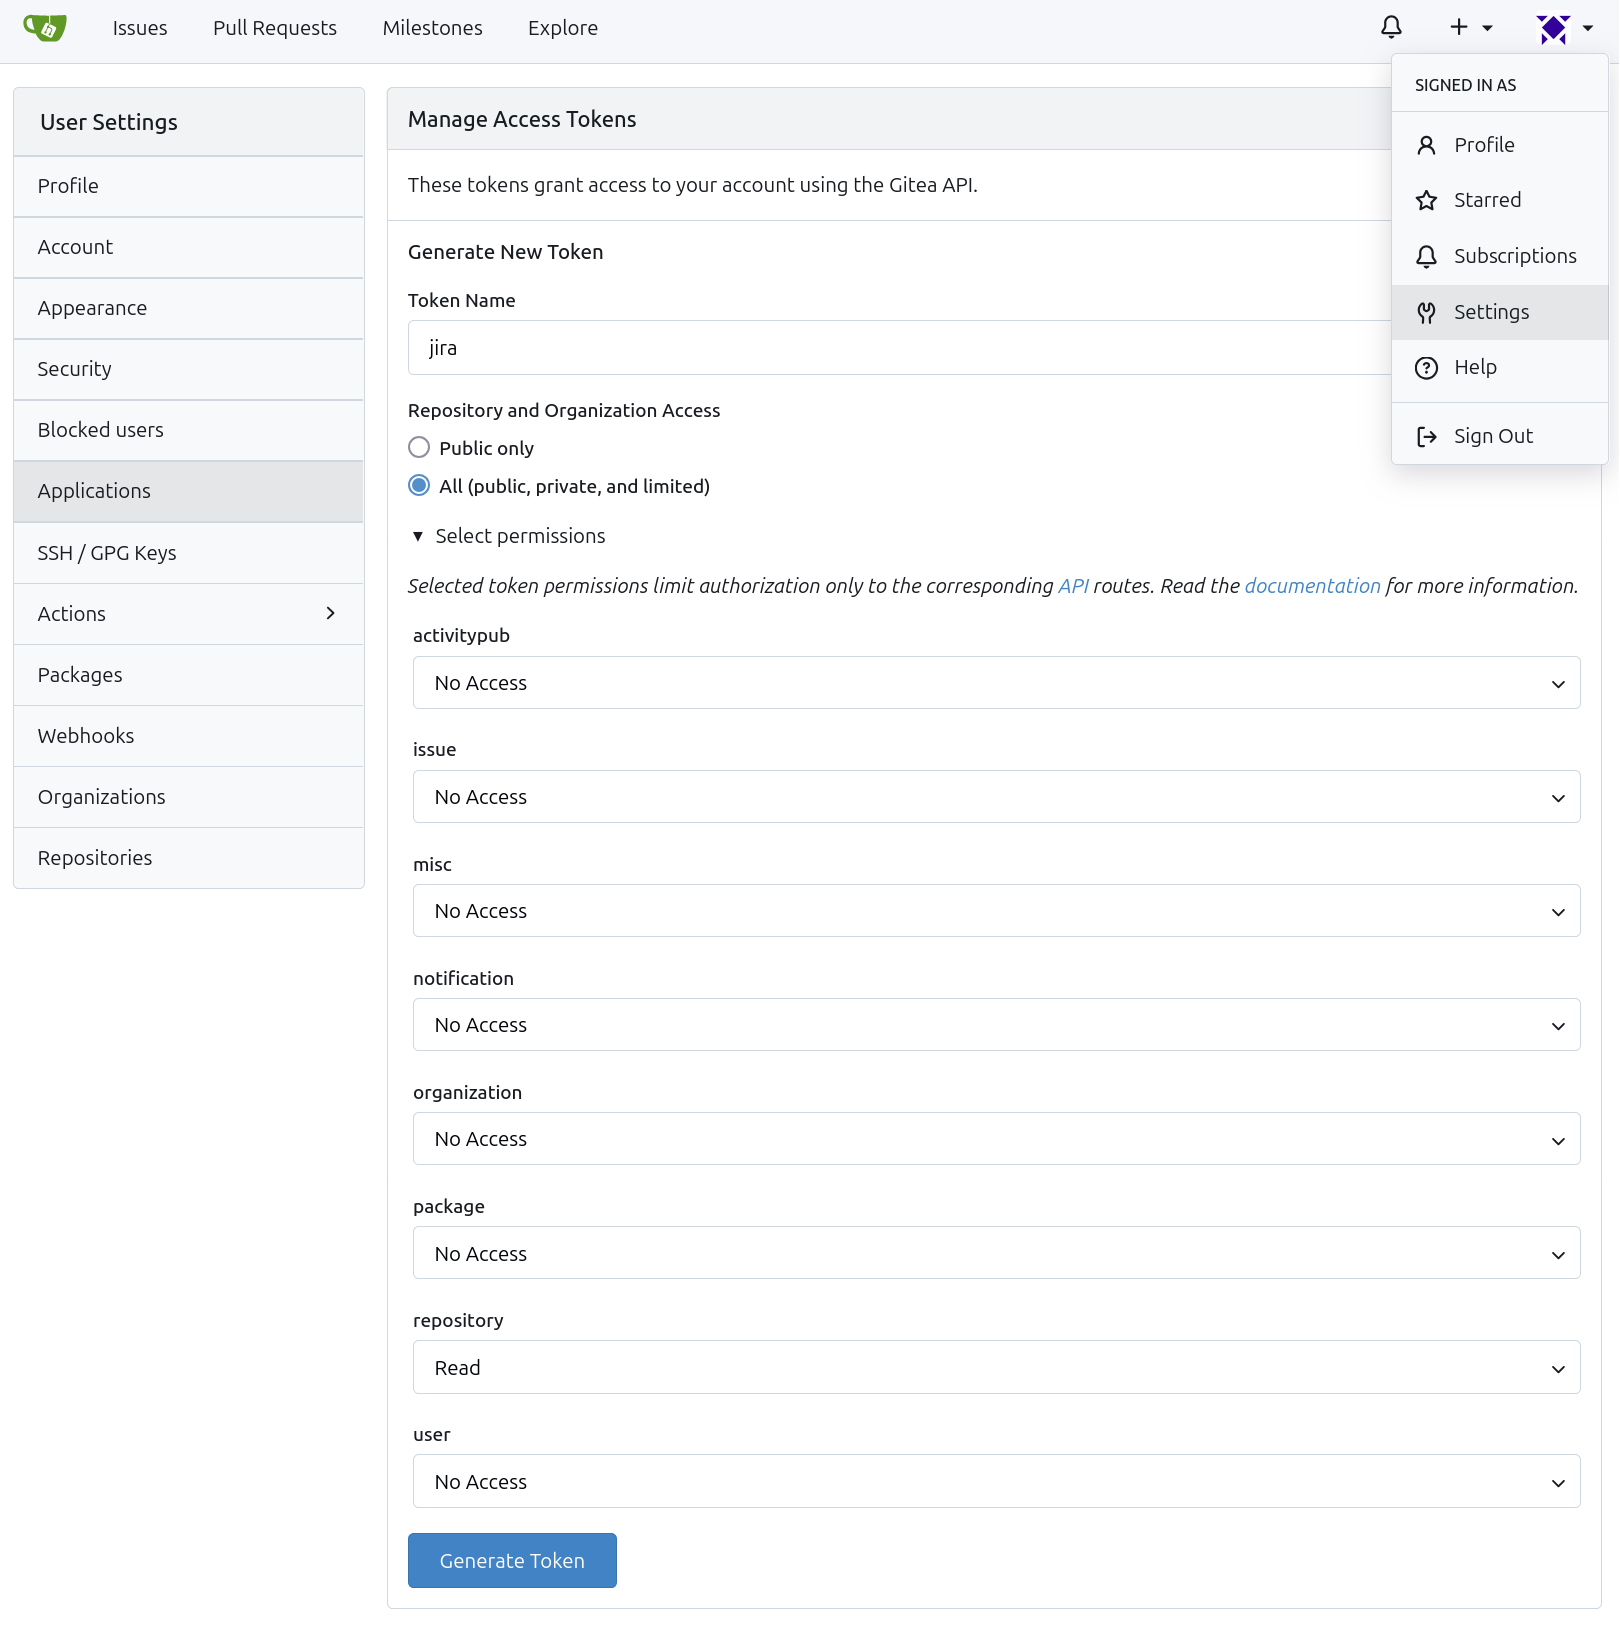
Task: Open the package access dropdown
Action: click(996, 1253)
